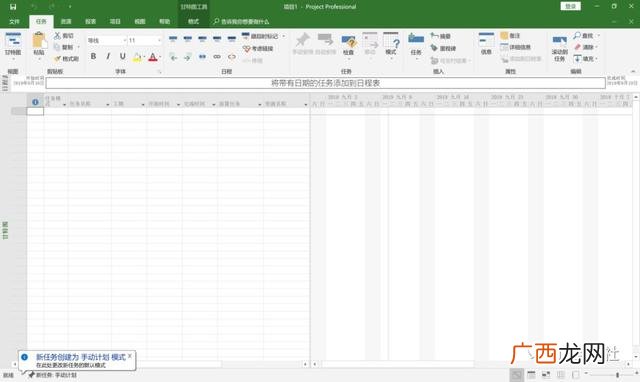The width and height of the screenshot is (640, 382).
Task: Close the manual scheduling mode tip popup
Action: coord(130,356)
